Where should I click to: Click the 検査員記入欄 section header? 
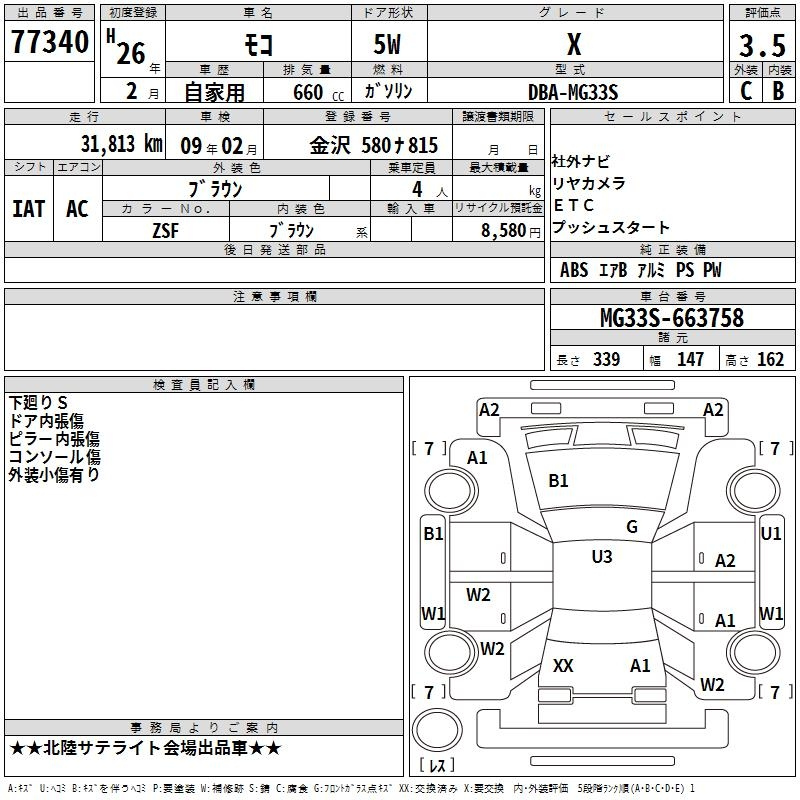(204, 385)
